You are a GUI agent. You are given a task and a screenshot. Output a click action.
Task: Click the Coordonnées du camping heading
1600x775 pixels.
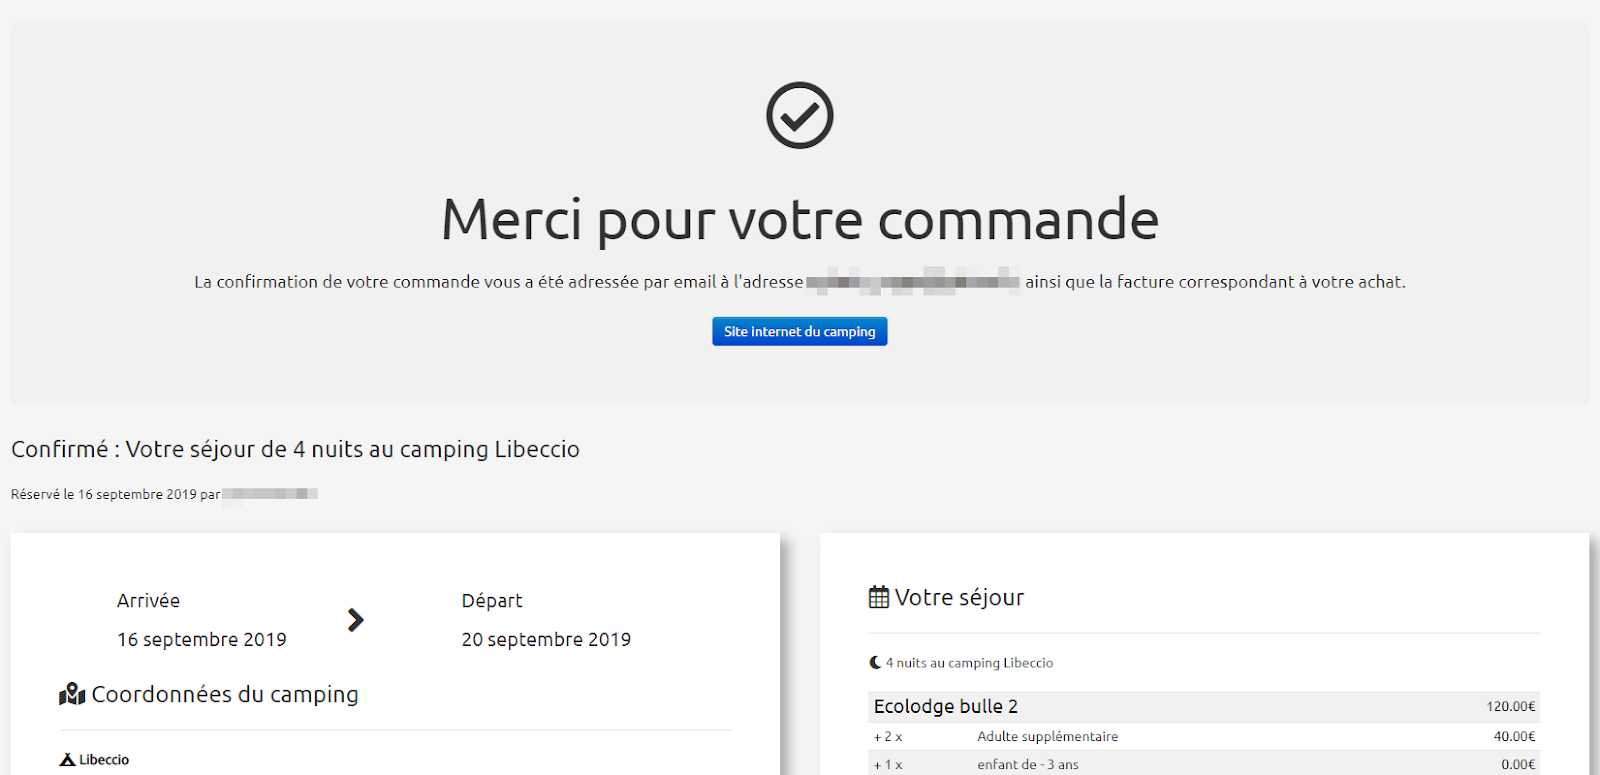pyautogui.click(x=225, y=694)
